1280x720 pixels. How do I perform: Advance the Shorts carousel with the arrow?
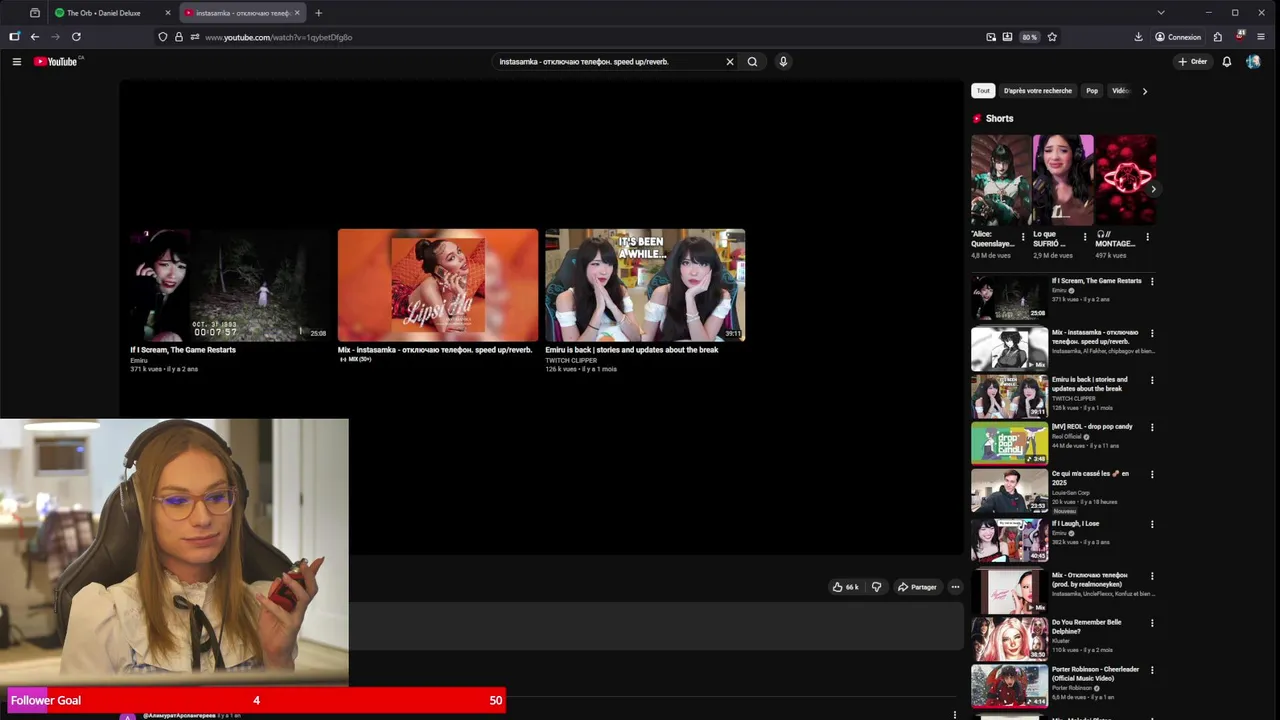[1153, 189]
